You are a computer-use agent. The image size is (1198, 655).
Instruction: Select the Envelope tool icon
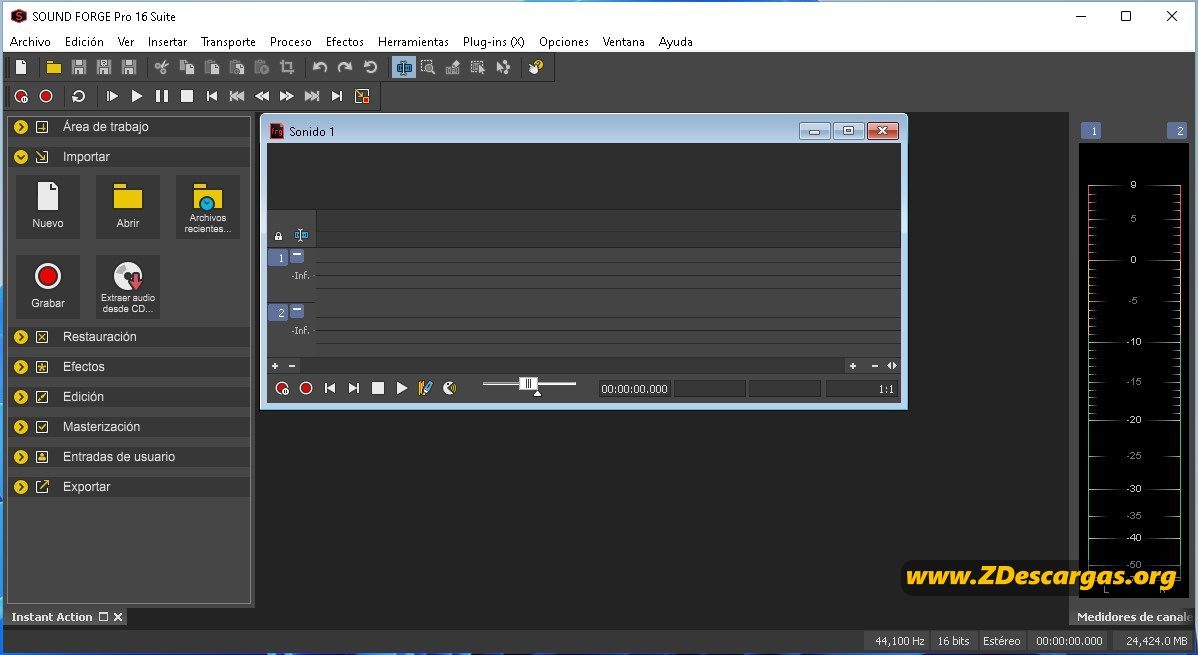tap(503, 67)
